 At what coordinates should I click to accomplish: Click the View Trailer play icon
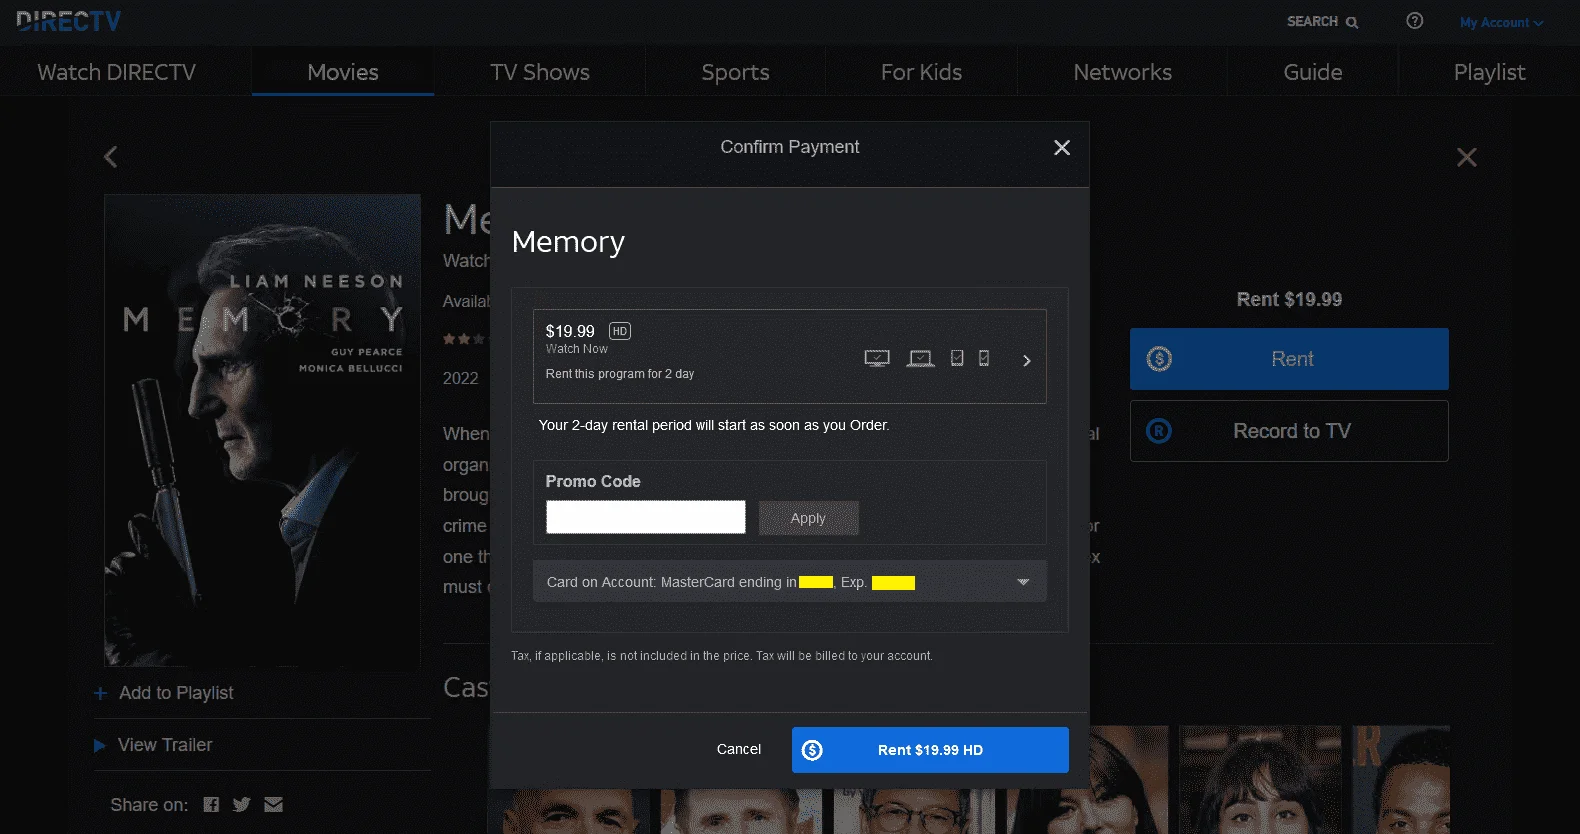click(99, 745)
